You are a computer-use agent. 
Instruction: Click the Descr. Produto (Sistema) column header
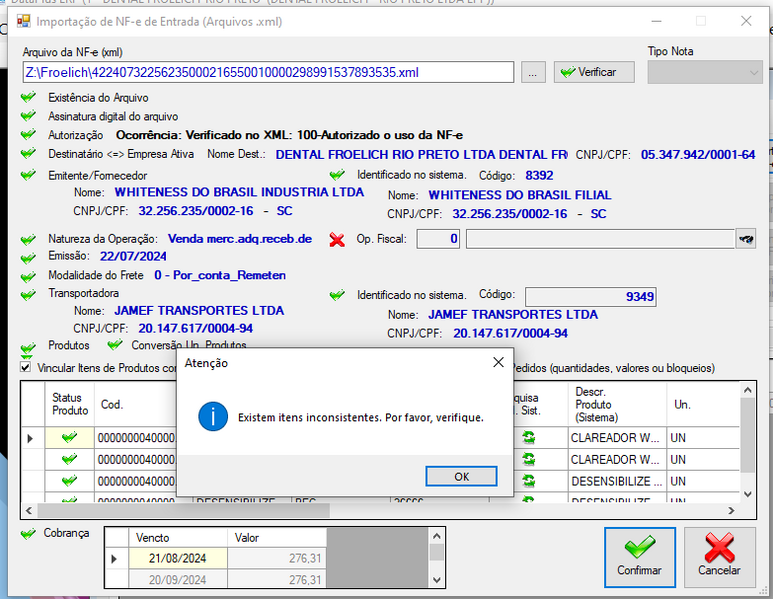click(617, 404)
